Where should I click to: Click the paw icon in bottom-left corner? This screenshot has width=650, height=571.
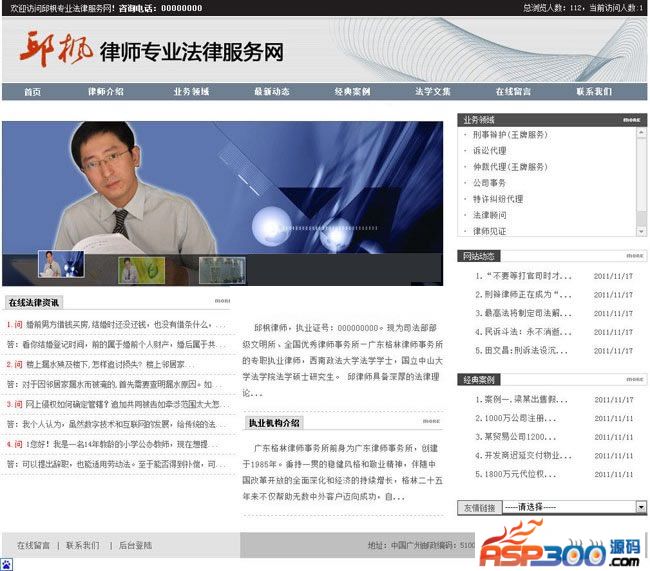[x=6, y=564]
